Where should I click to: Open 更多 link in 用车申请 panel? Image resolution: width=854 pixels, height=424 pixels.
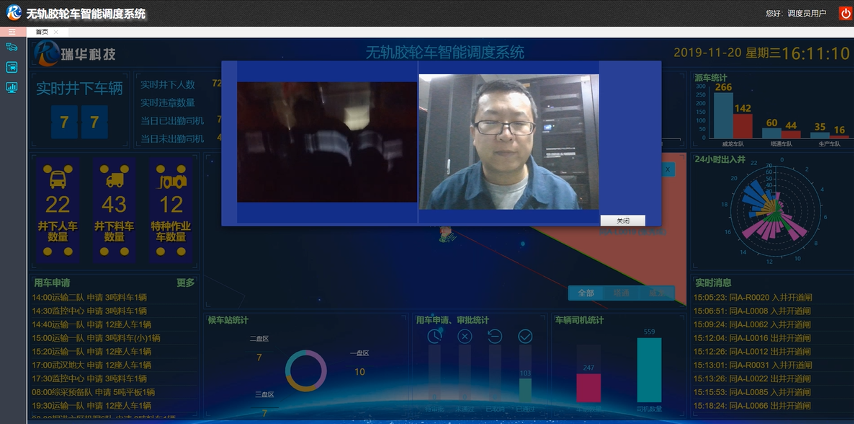(185, 283)
